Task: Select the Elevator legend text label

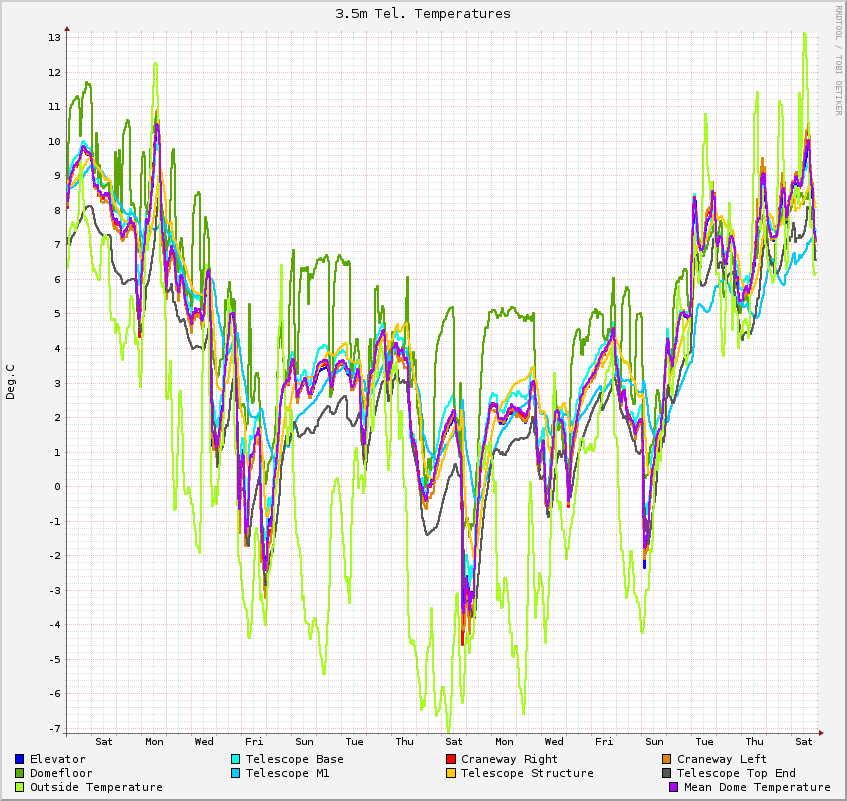Action: (58, 759)
